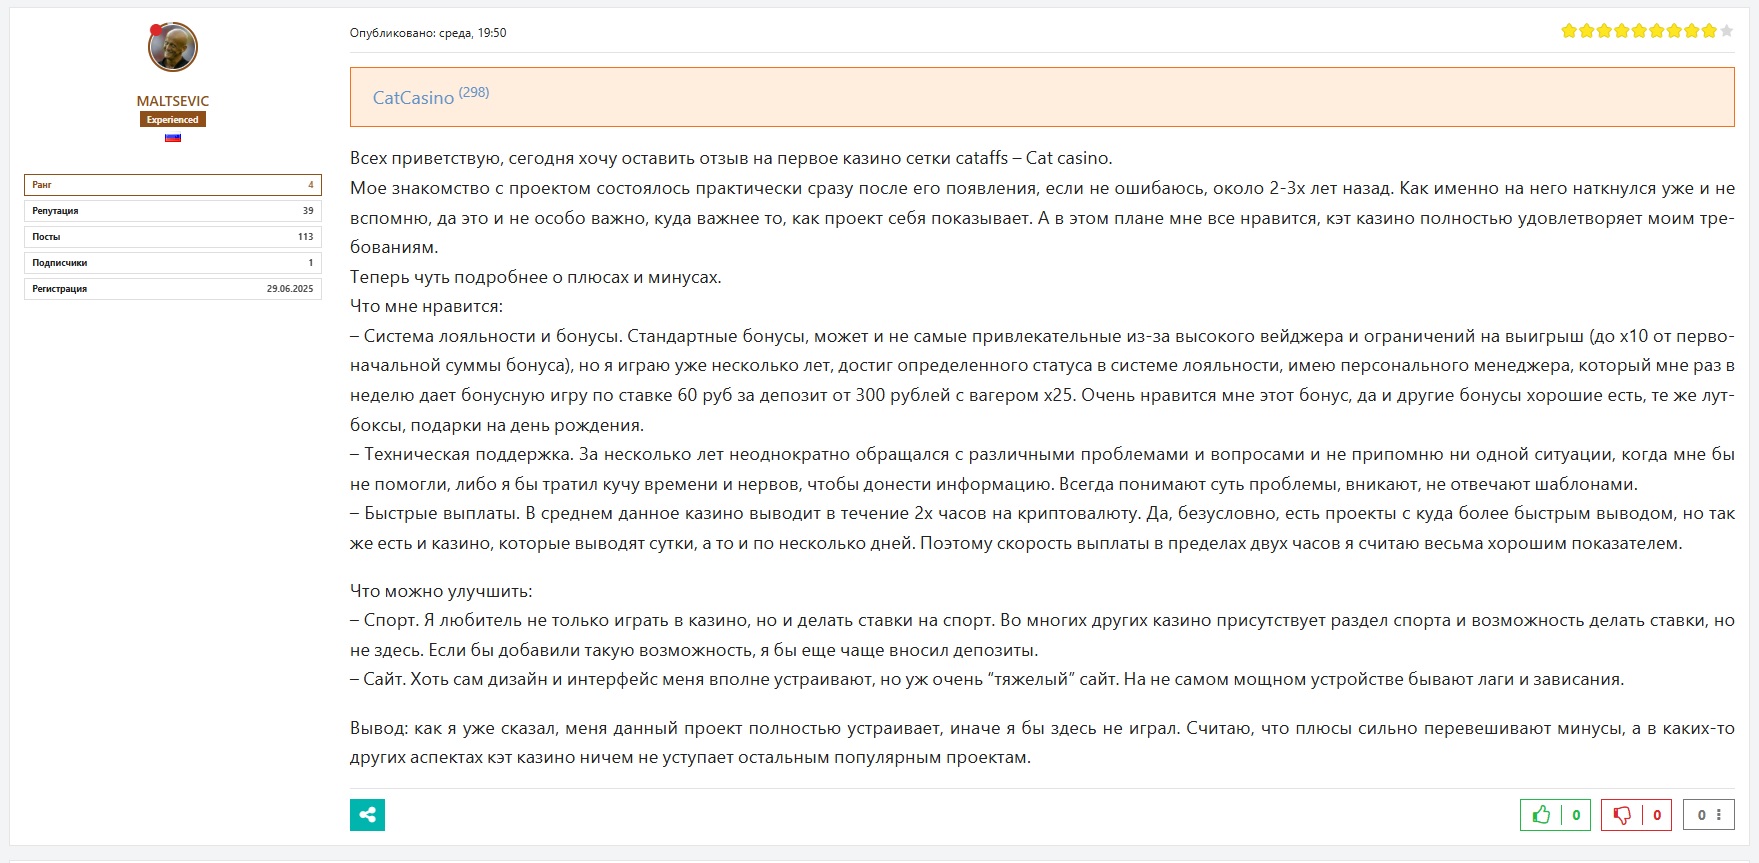Open the CatCasino review link

click(x=413, y=98)
